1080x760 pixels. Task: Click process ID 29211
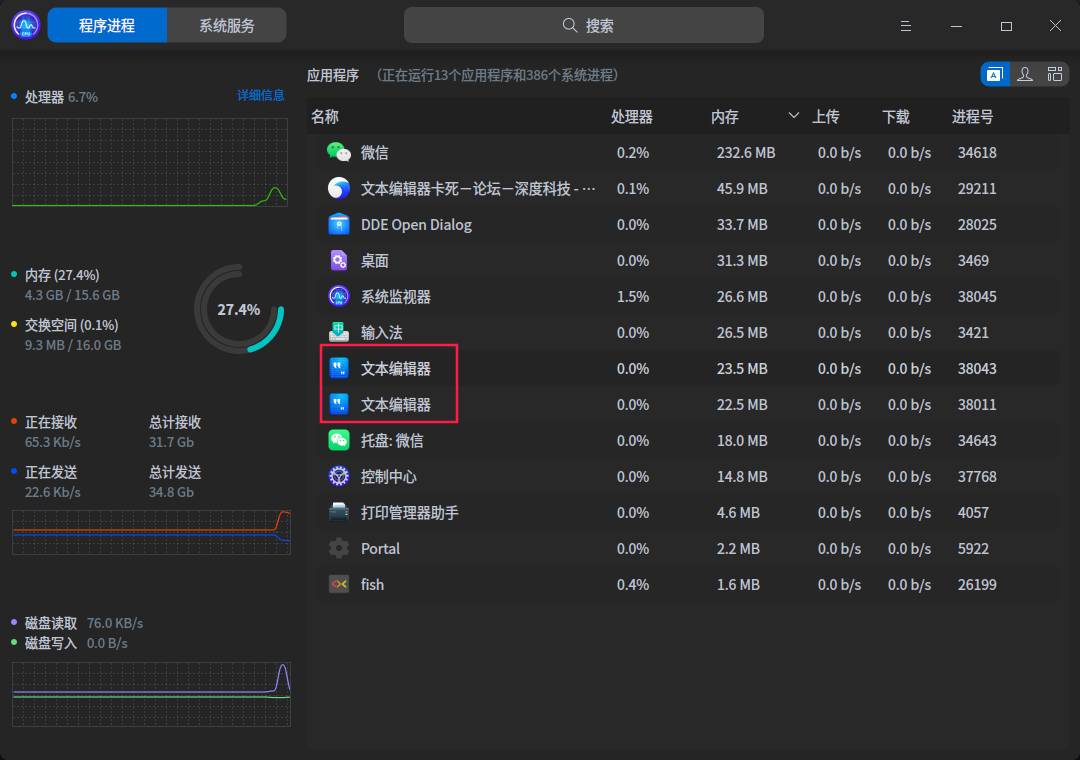point(977,188)
